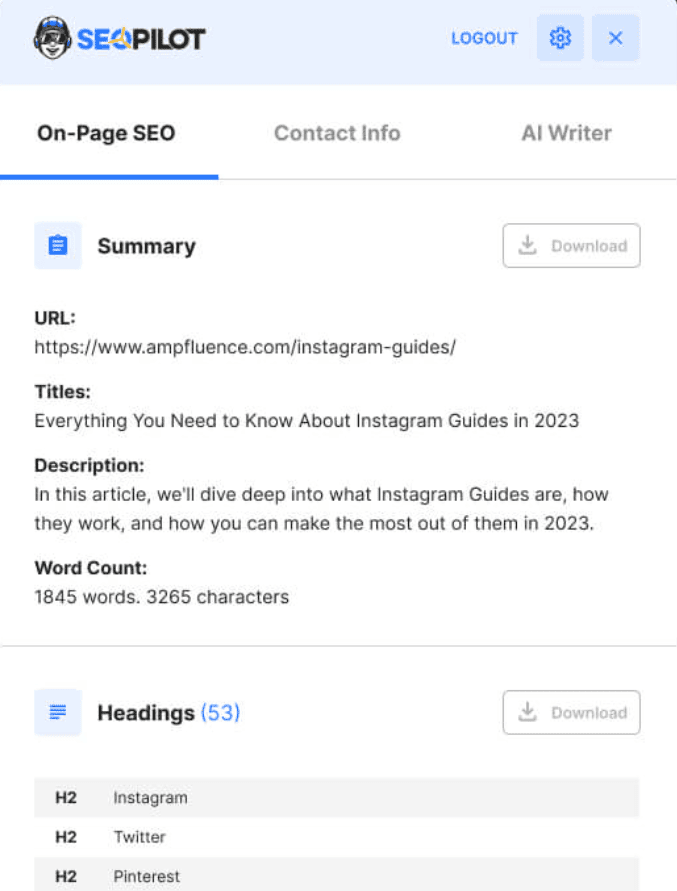Select the Instagram H2 heading row
677x891 pixels.
(336, 797)
